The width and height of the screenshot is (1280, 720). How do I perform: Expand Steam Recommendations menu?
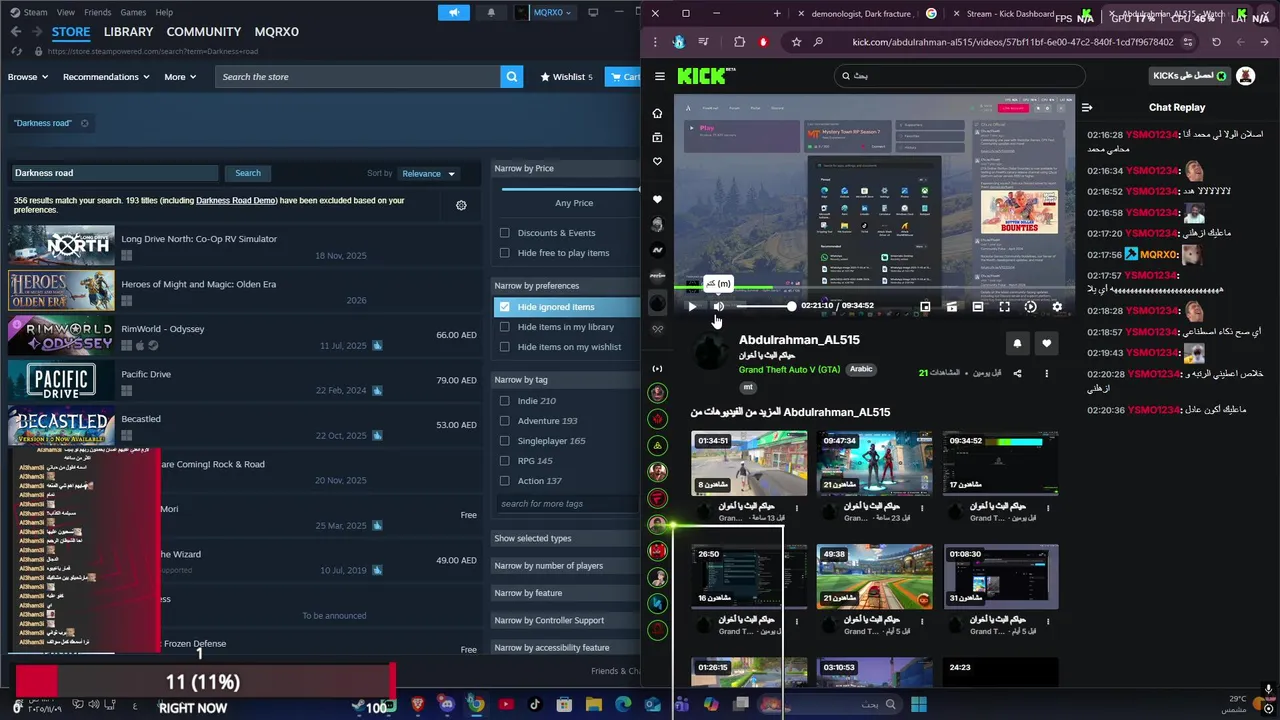coord(106,77)
